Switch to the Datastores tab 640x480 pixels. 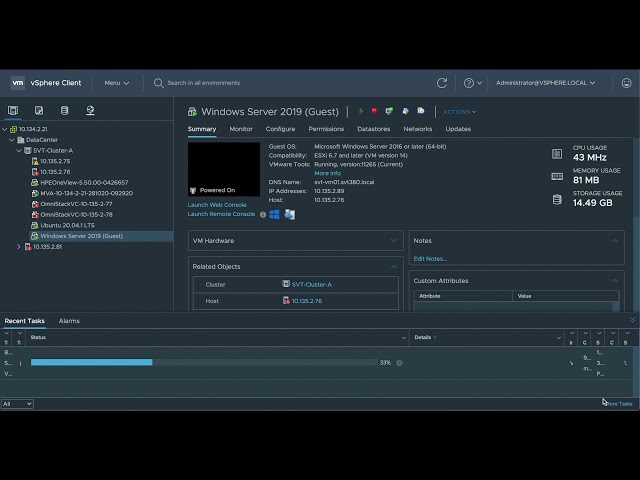[373, 129]
